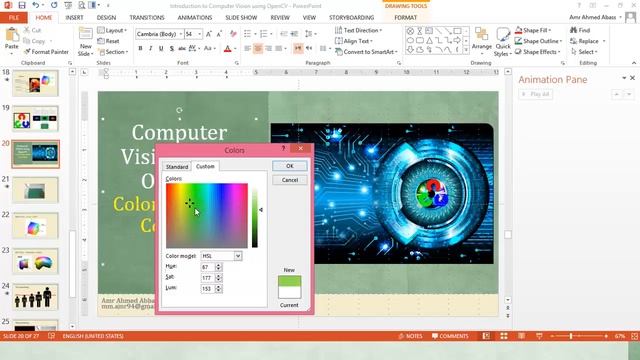Open Quick Styles gallery
This screenshot has height=360, width=640.
(502, 42)
